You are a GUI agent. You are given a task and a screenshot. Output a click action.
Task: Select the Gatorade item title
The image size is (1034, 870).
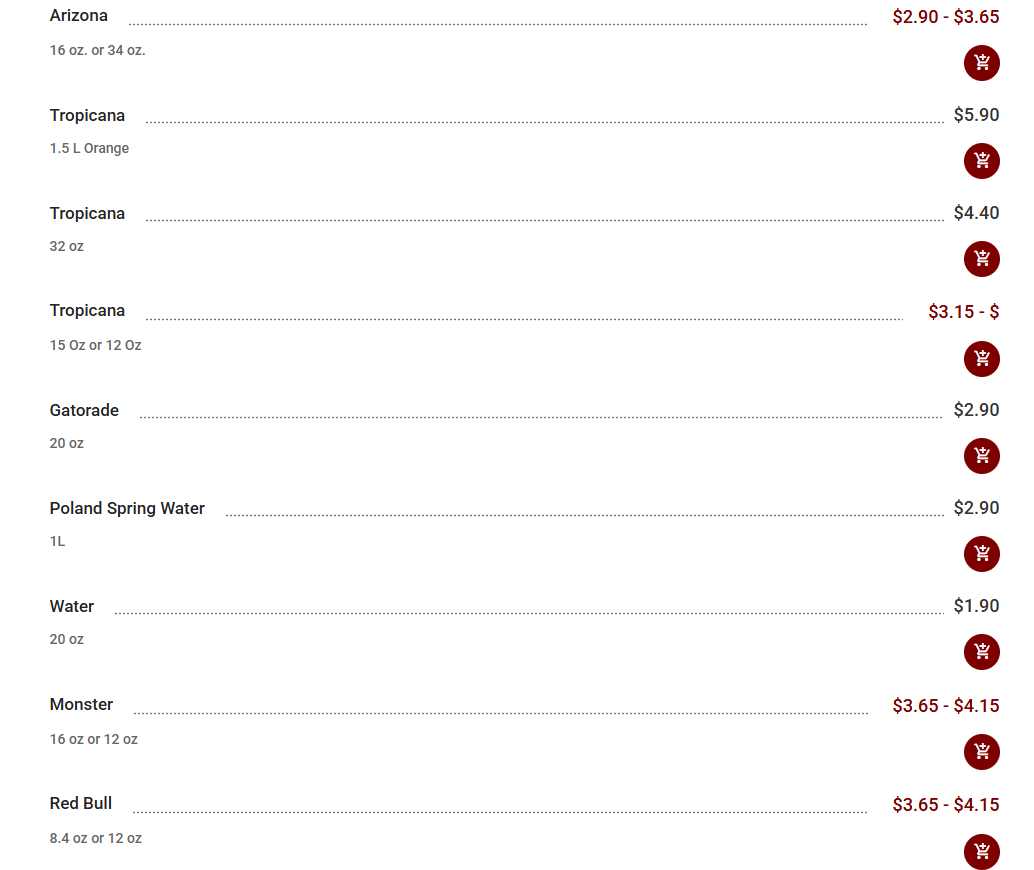pos(84,410)
